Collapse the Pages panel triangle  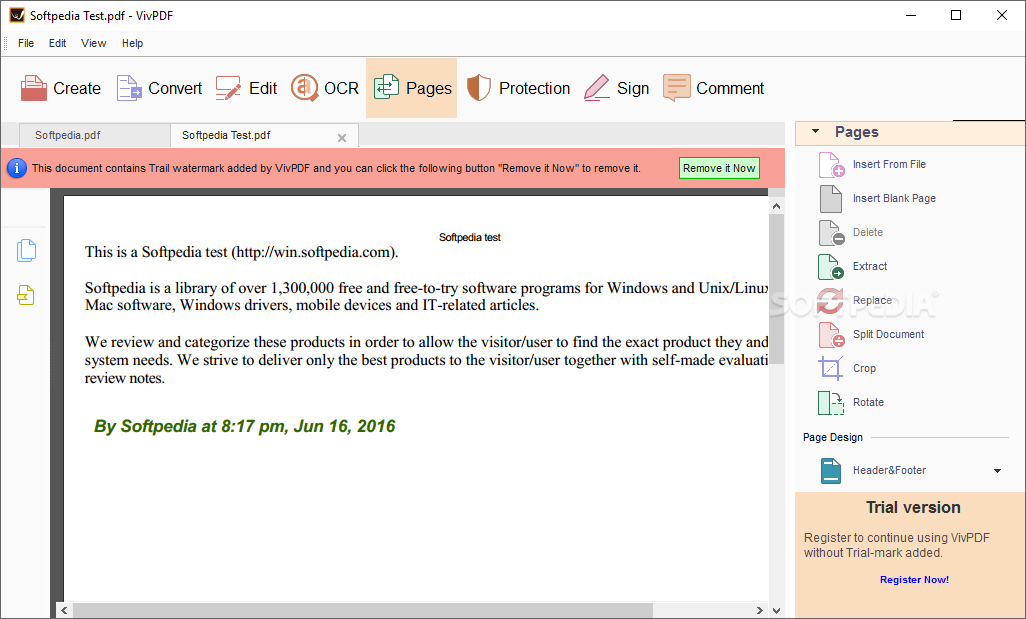point(815,132)
